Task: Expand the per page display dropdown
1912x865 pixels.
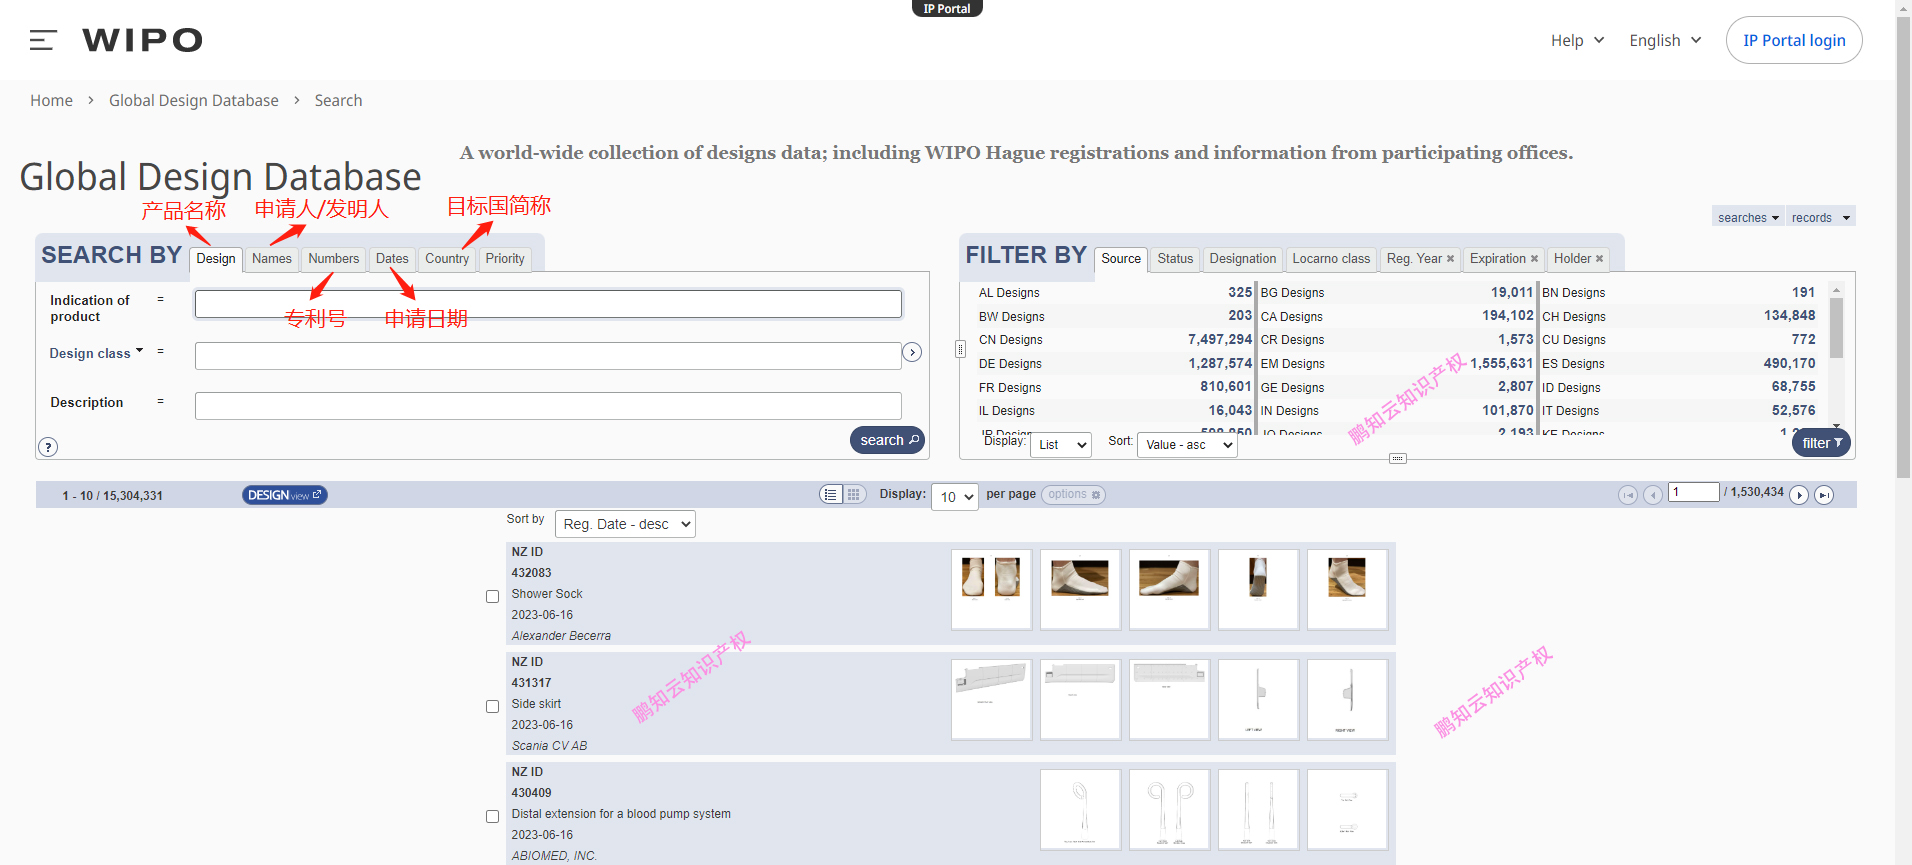Action: (x=955, y=497)
